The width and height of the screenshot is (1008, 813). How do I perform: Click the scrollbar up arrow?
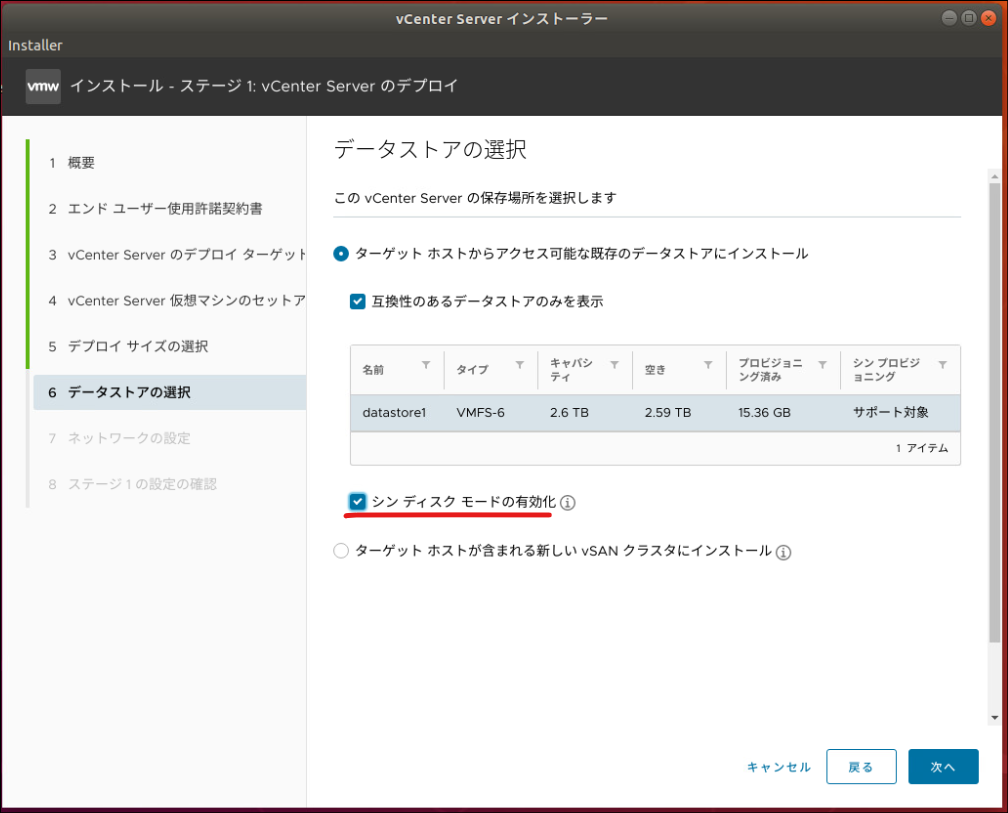pos(994,176)
